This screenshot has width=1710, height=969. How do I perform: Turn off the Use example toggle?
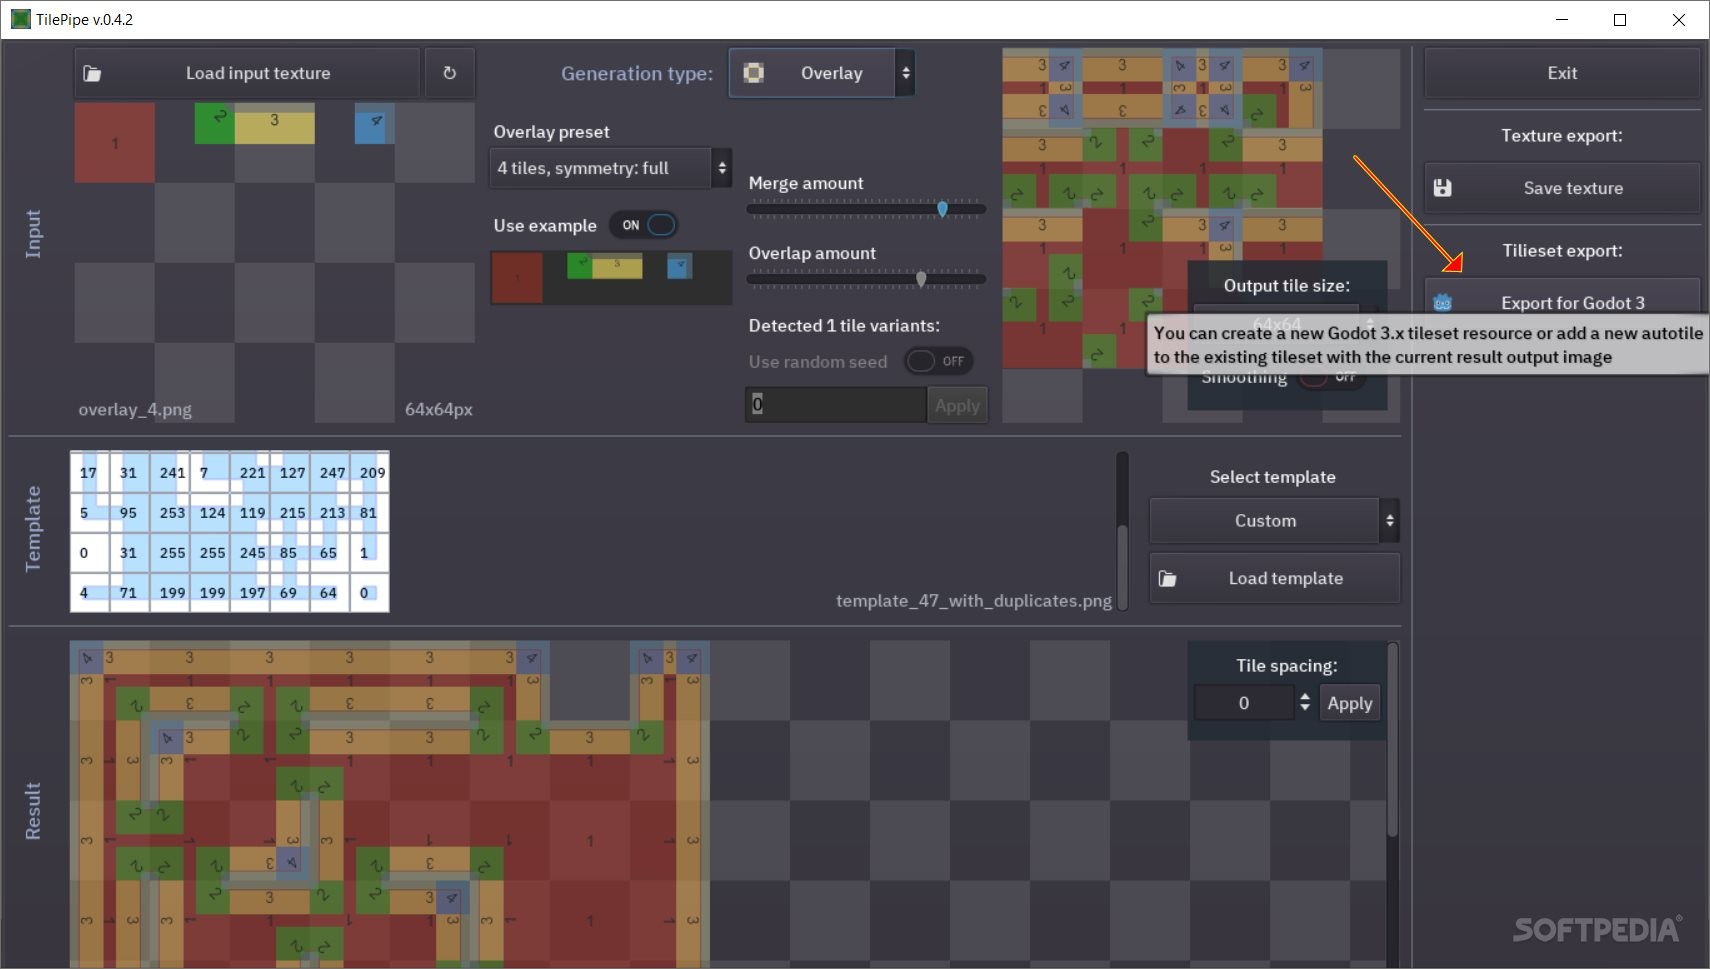tap(644, 225)
